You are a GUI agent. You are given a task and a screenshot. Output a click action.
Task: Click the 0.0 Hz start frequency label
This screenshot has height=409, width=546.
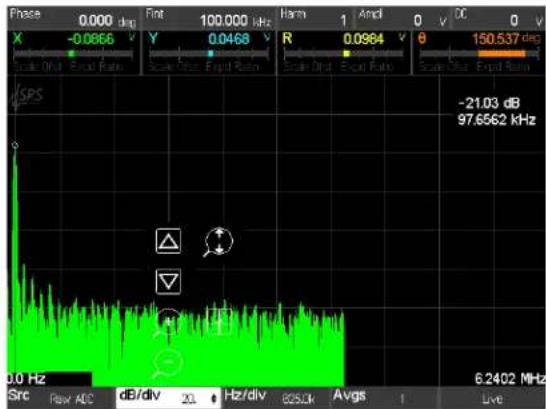coord(27,379)
